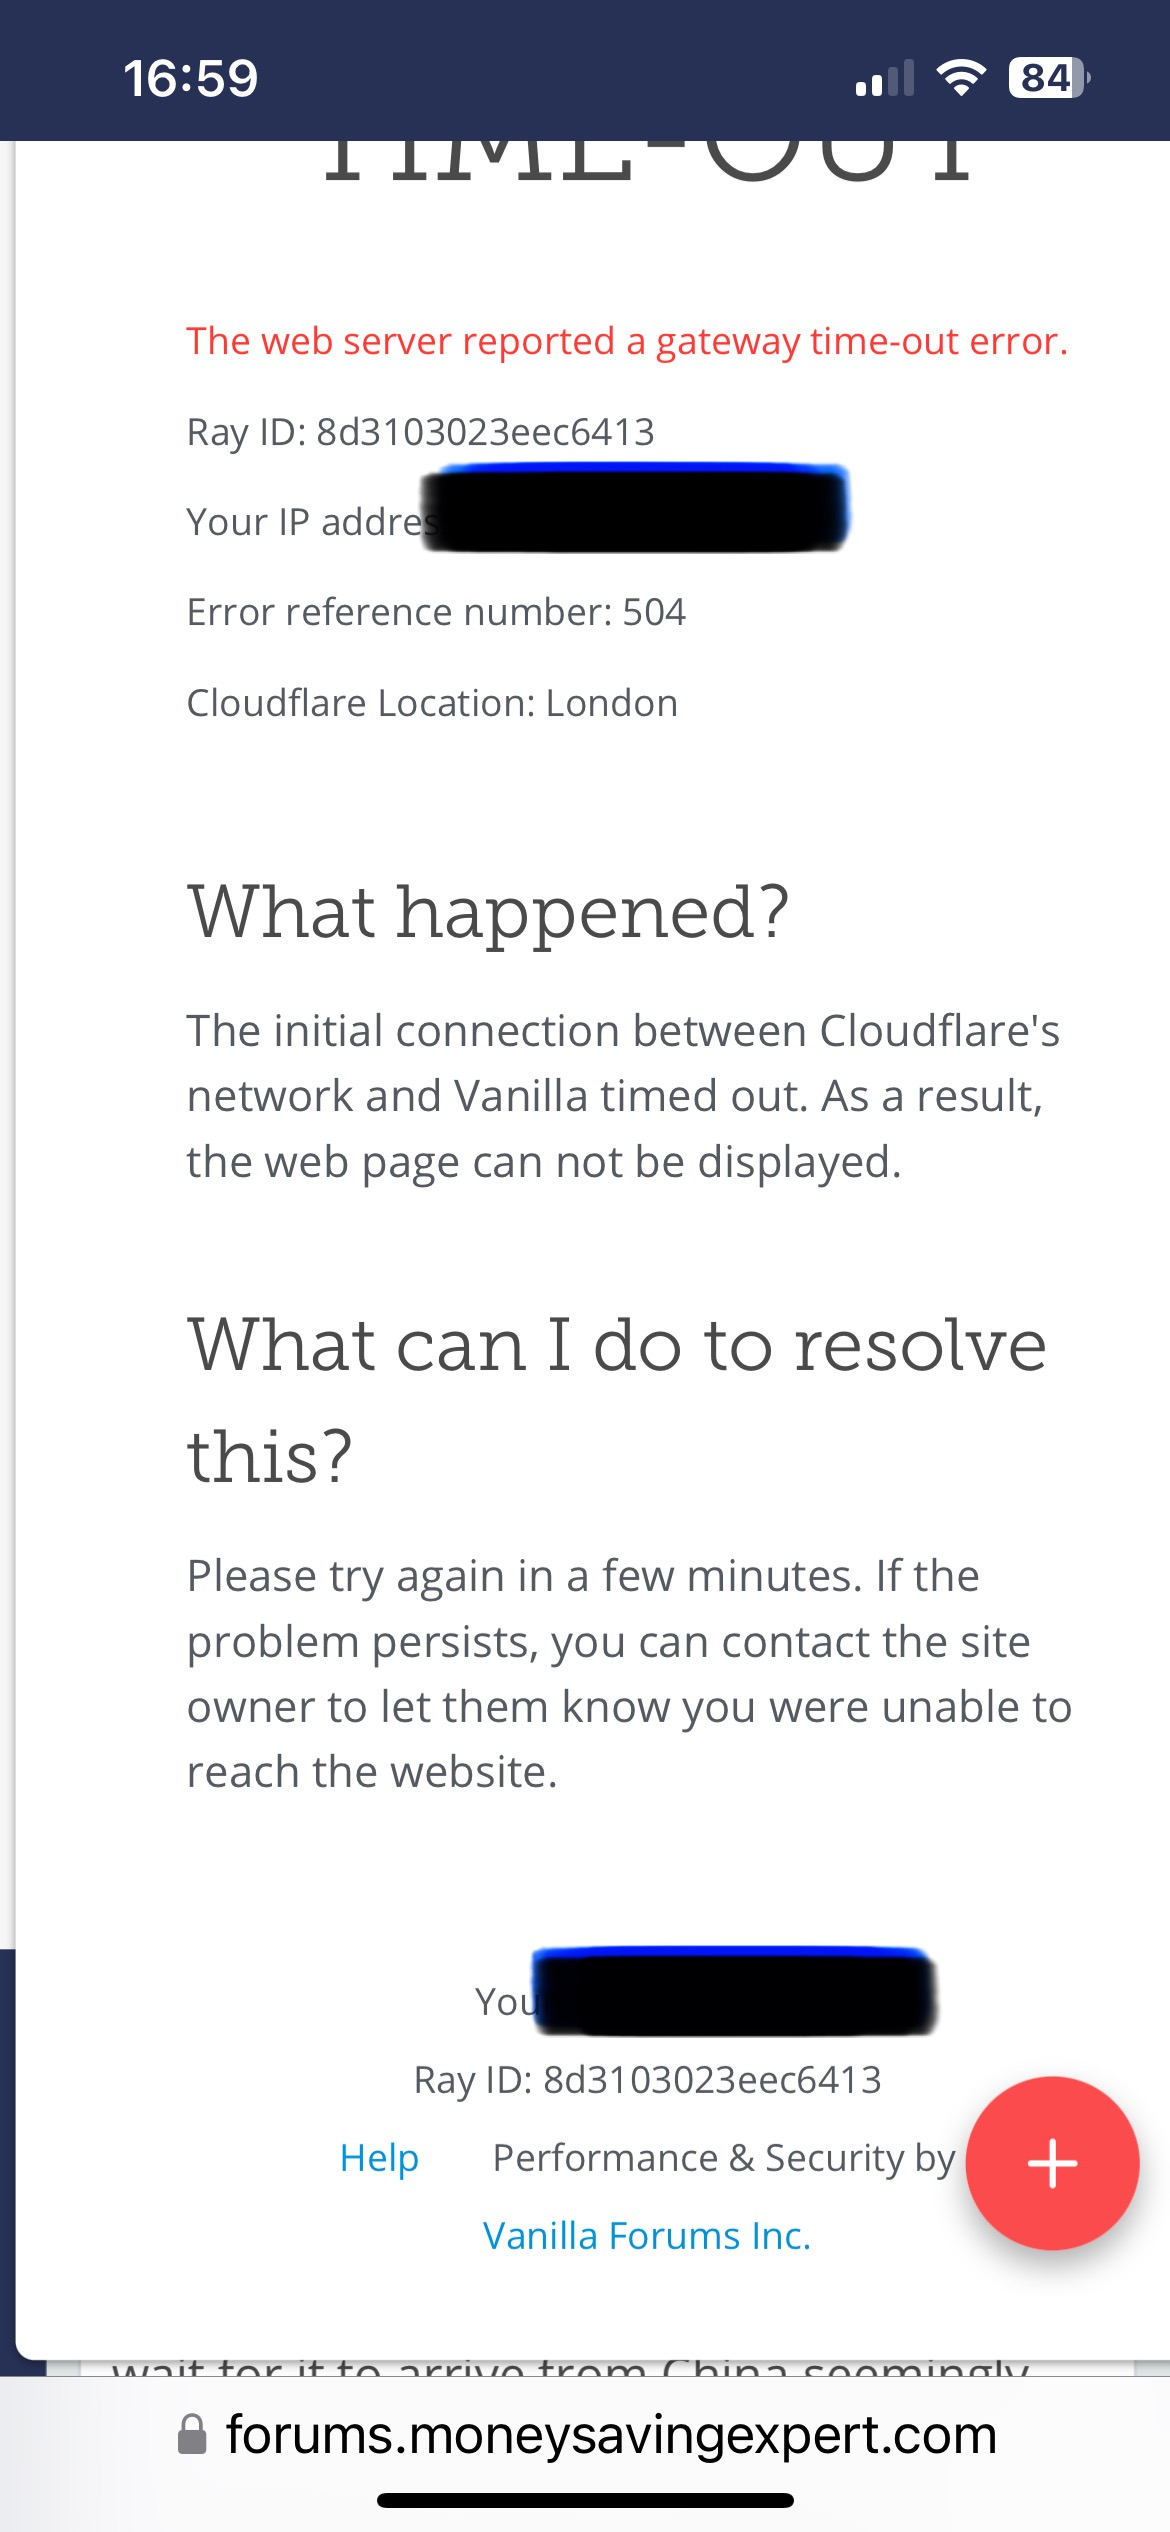Image resolution: width=1170 pixels, height=2532 pixels.
Task: Open the Vanilla Forums Inc. link
Action: click(x=647, y=2235)
